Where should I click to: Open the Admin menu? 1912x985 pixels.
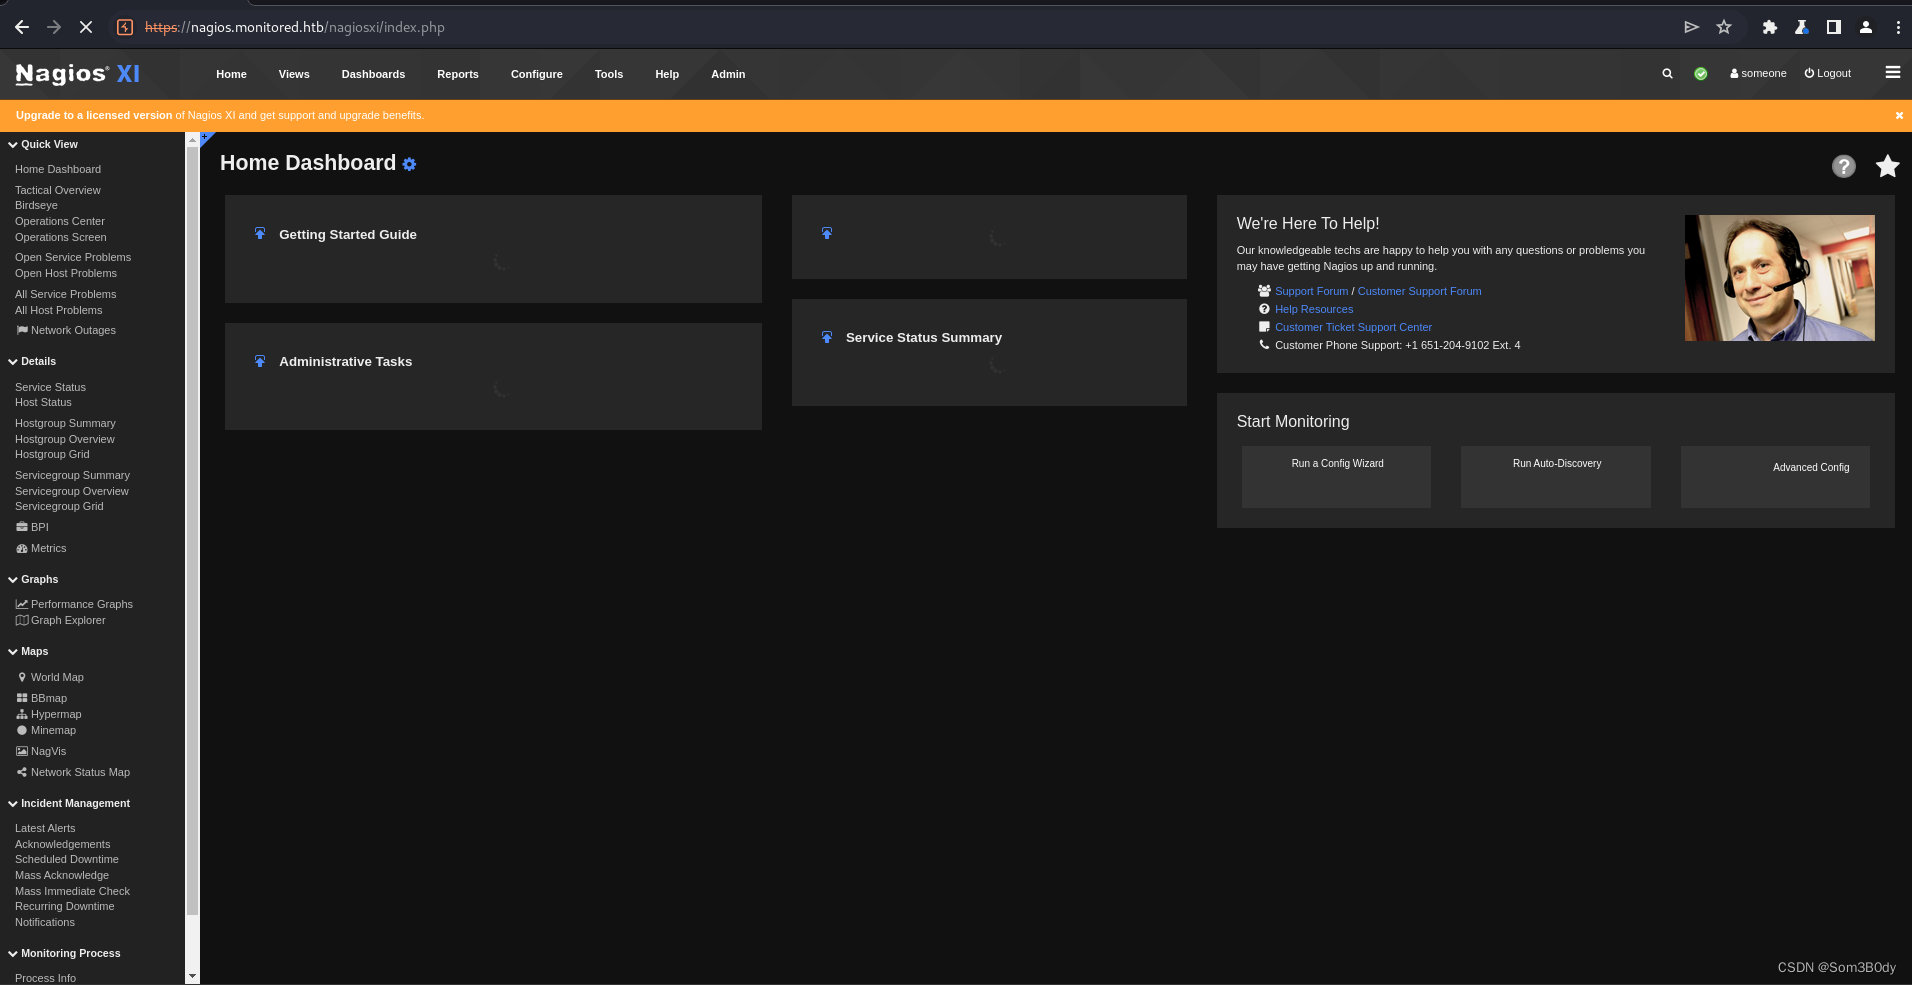coord(728,74)
